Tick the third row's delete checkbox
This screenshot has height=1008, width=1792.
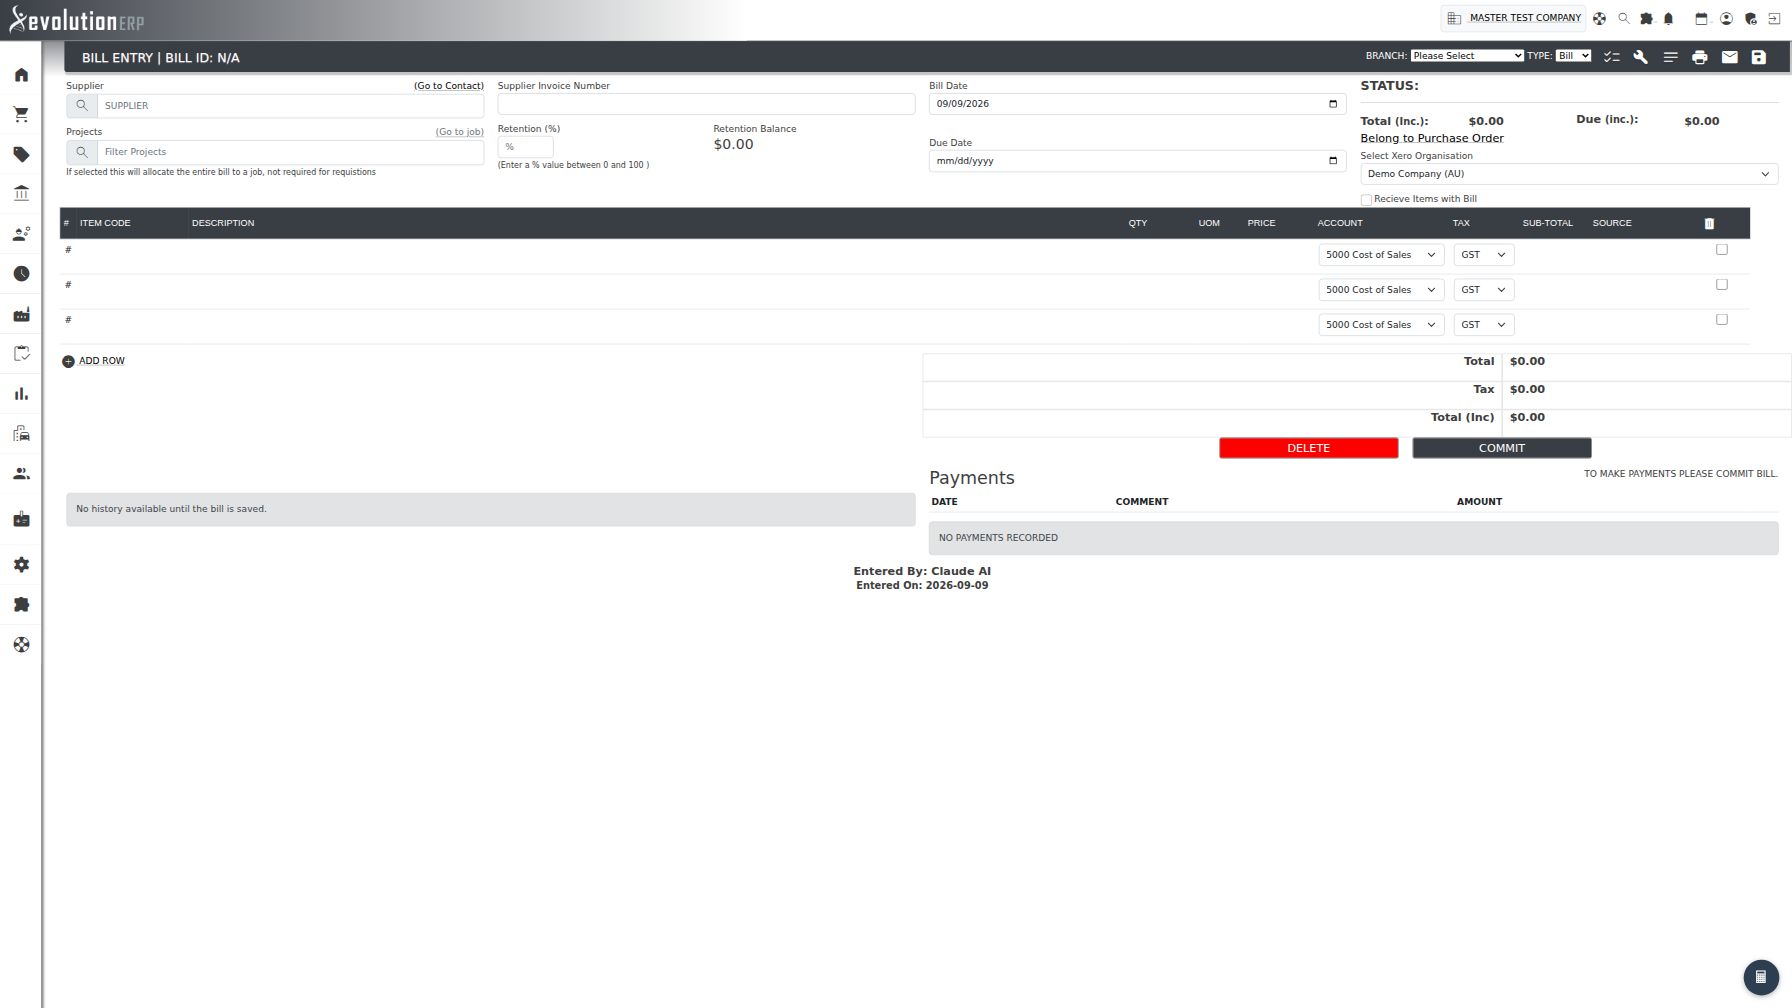(1722, 320)
